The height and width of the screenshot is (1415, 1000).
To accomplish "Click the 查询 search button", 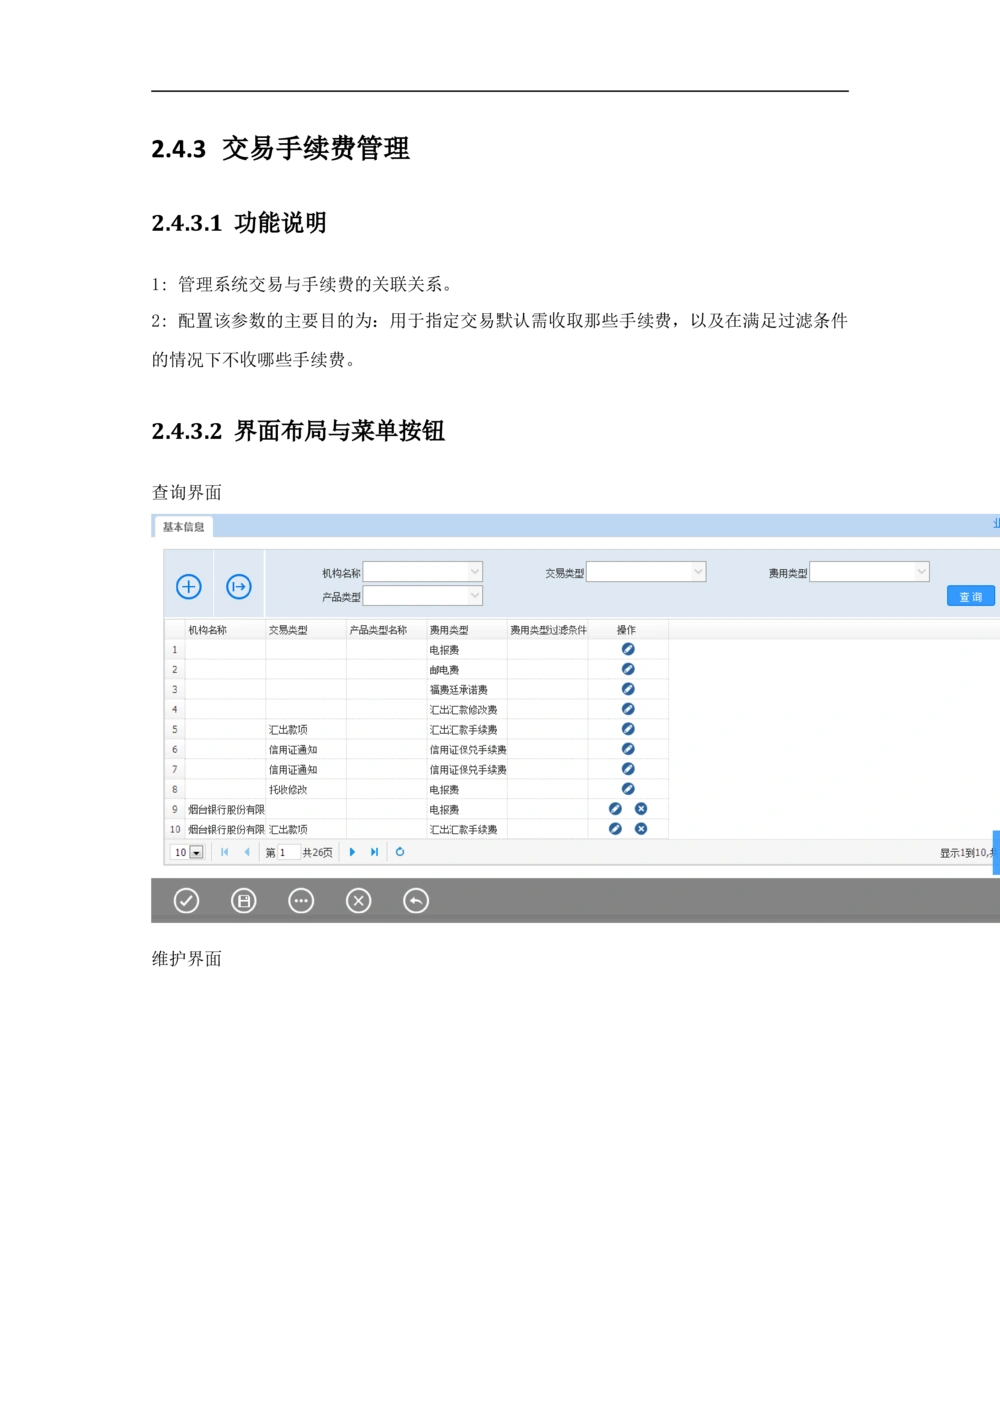I will point(970,597).
